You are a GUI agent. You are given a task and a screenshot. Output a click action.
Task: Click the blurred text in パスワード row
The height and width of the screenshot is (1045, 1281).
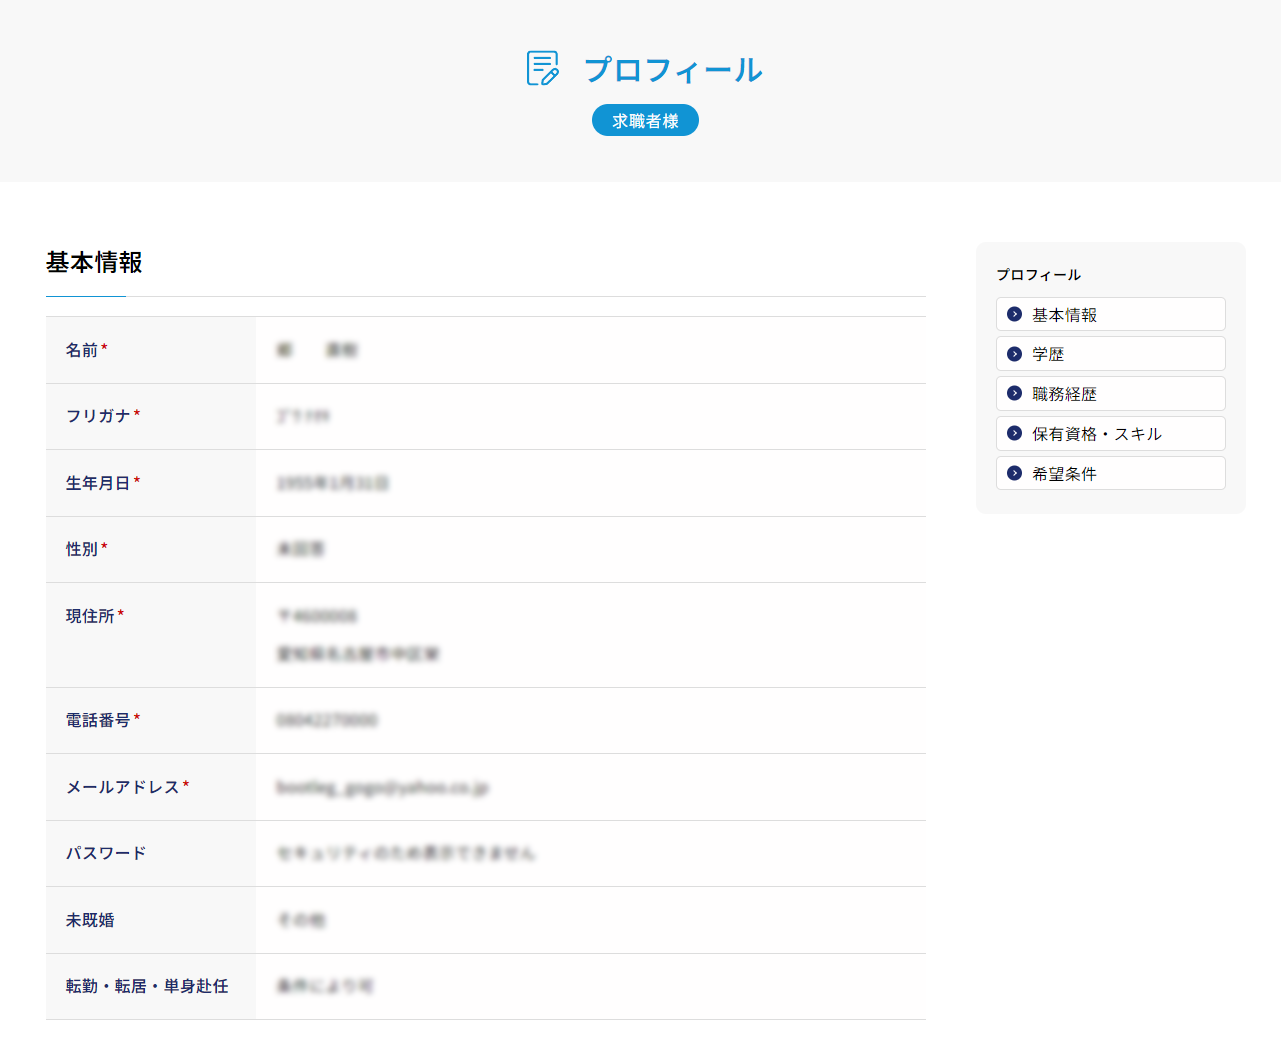click(x=406, y=853)
